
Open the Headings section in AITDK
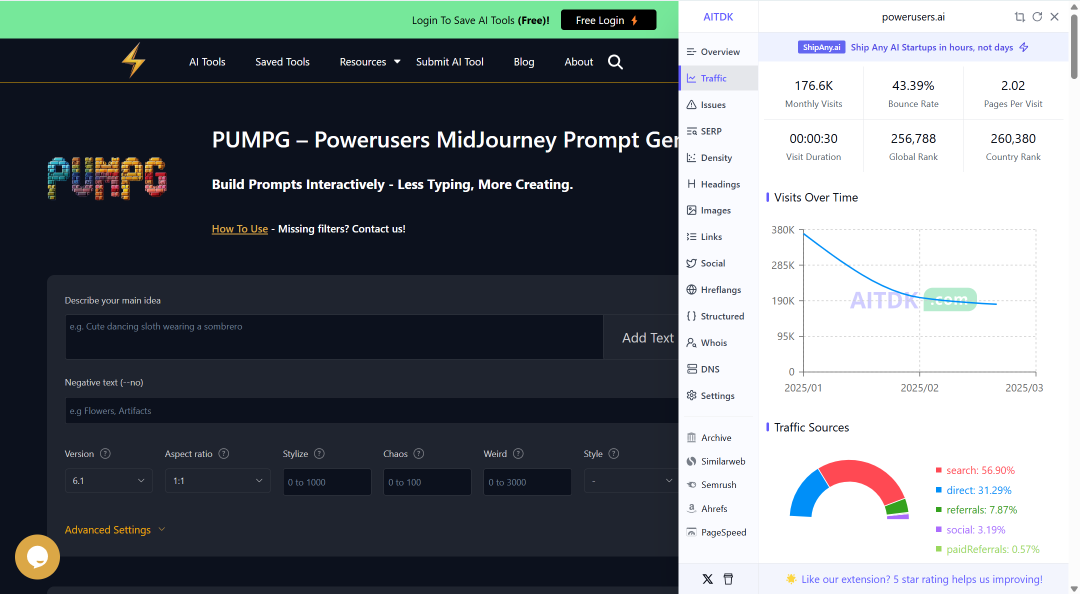pyautogui.click(x=718, y=184)
